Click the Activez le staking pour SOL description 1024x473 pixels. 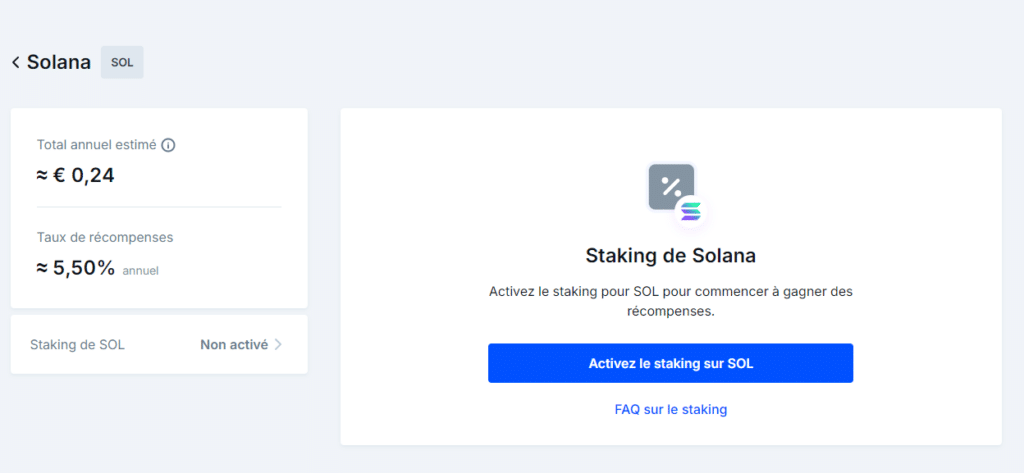671,301
